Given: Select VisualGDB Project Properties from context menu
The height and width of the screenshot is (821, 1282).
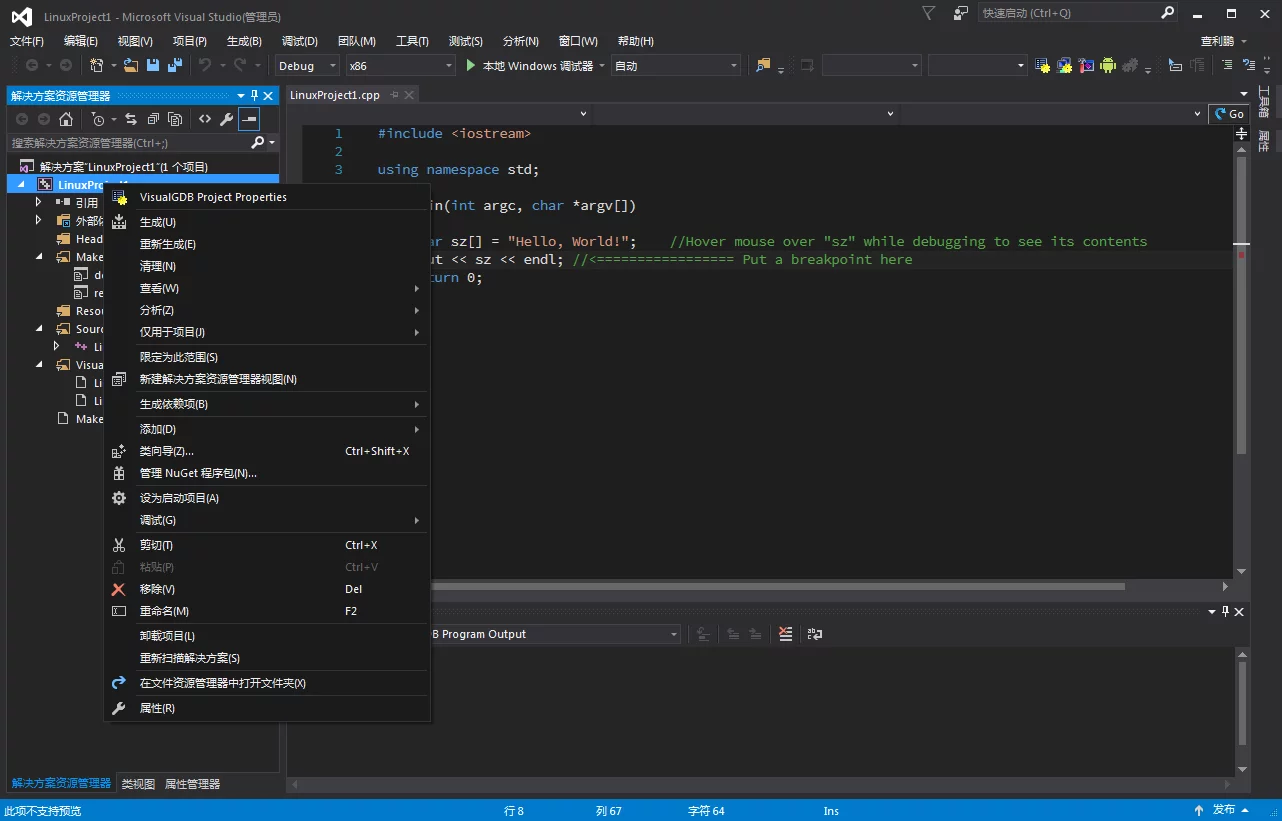Looking at the screenshot, I should tap(213, 197).
